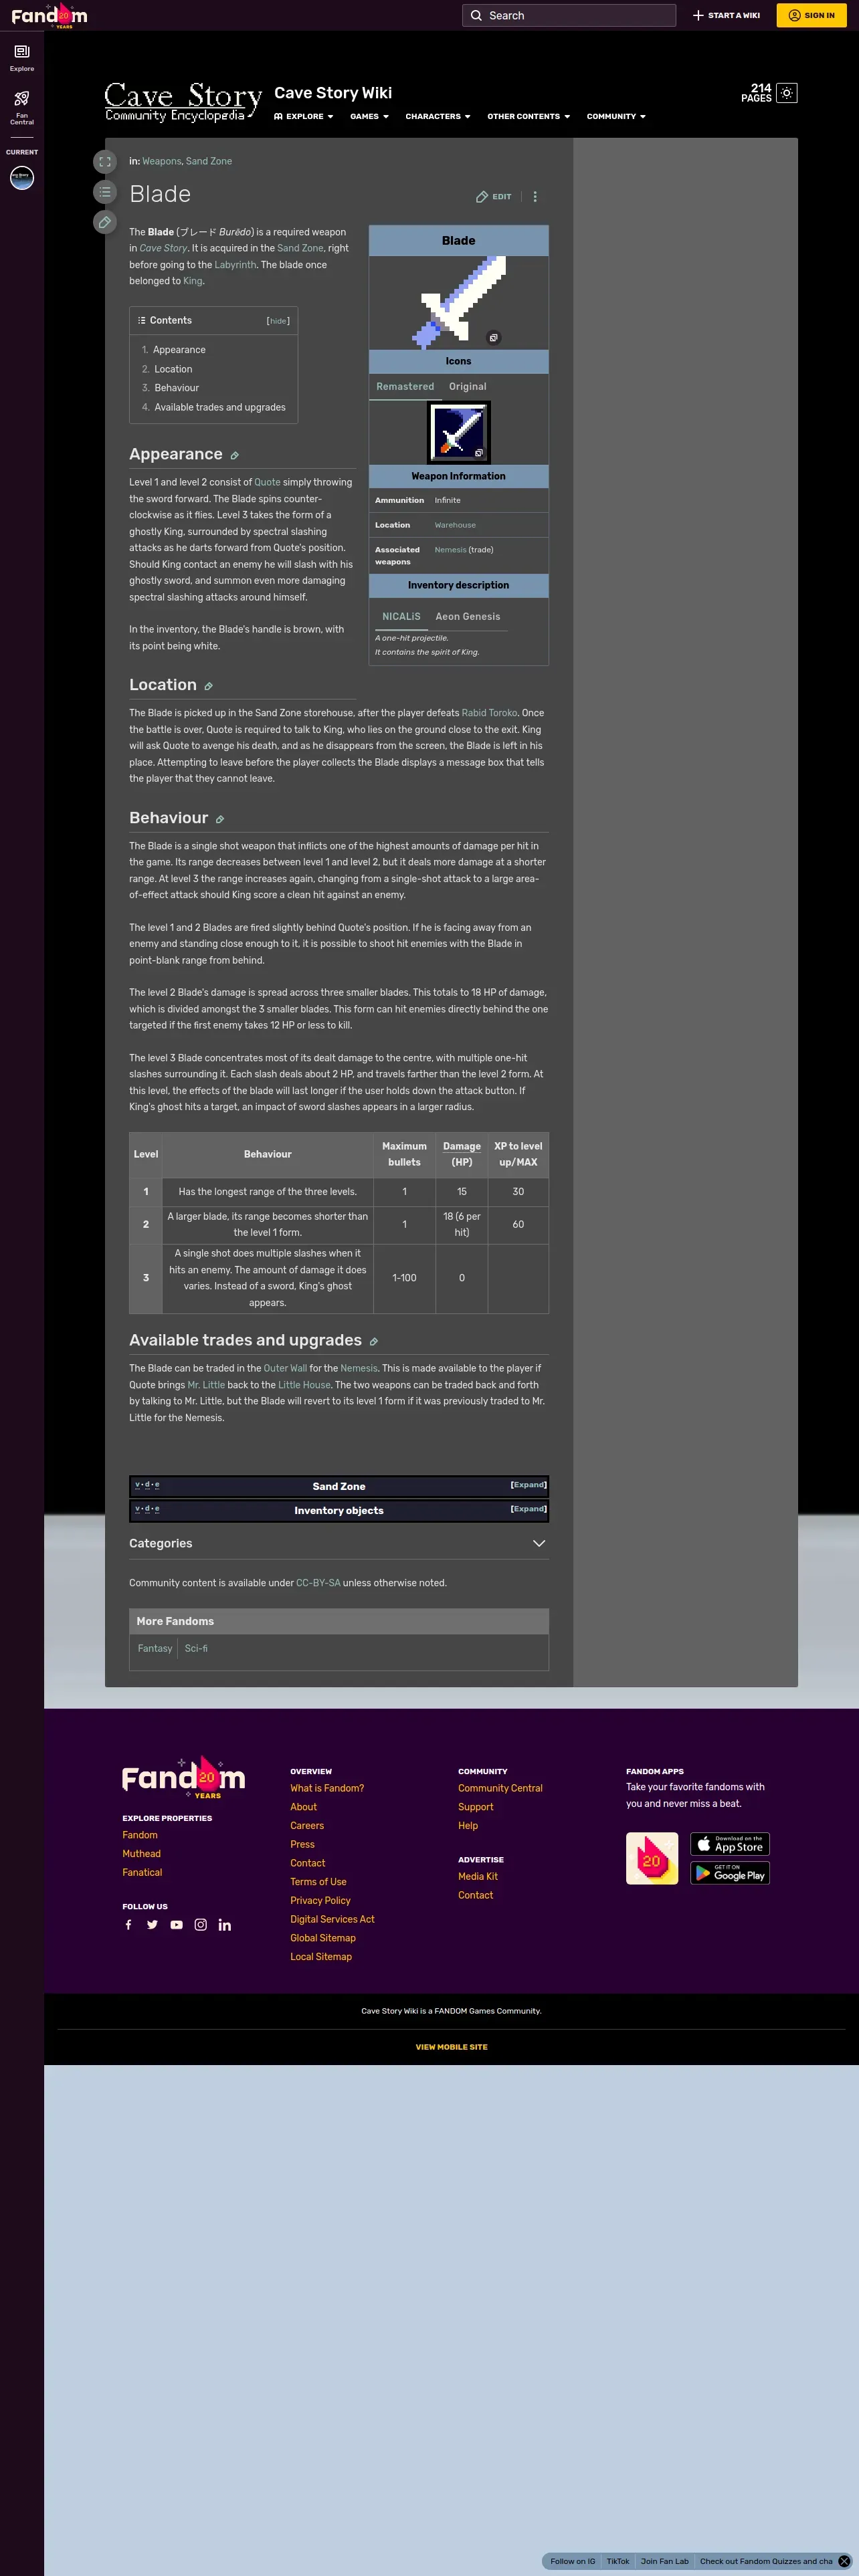This screenshot has width=859, height=2576.
Task: Enlarge the Blade sword image icon
Action: 493,338
